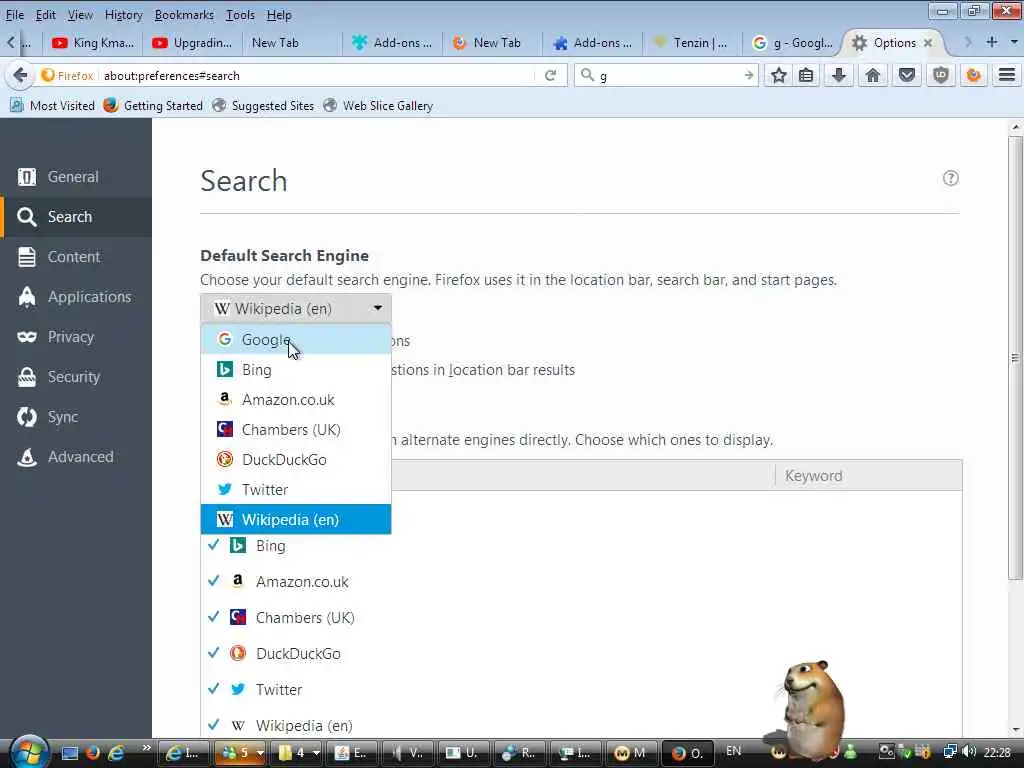Click the about:preferences#search address field
1024x768 pixels.
tap(319, 76)
